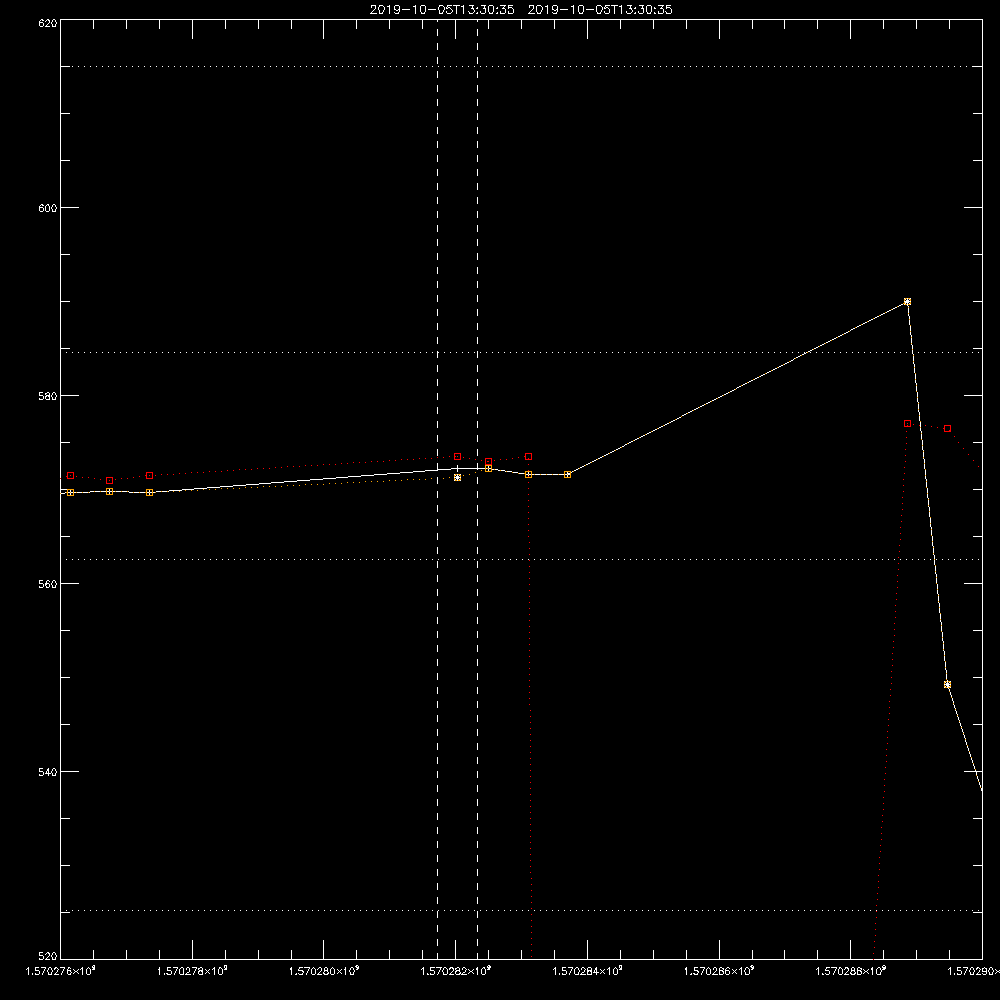Click the 600 y-axis label

(48, 208)
